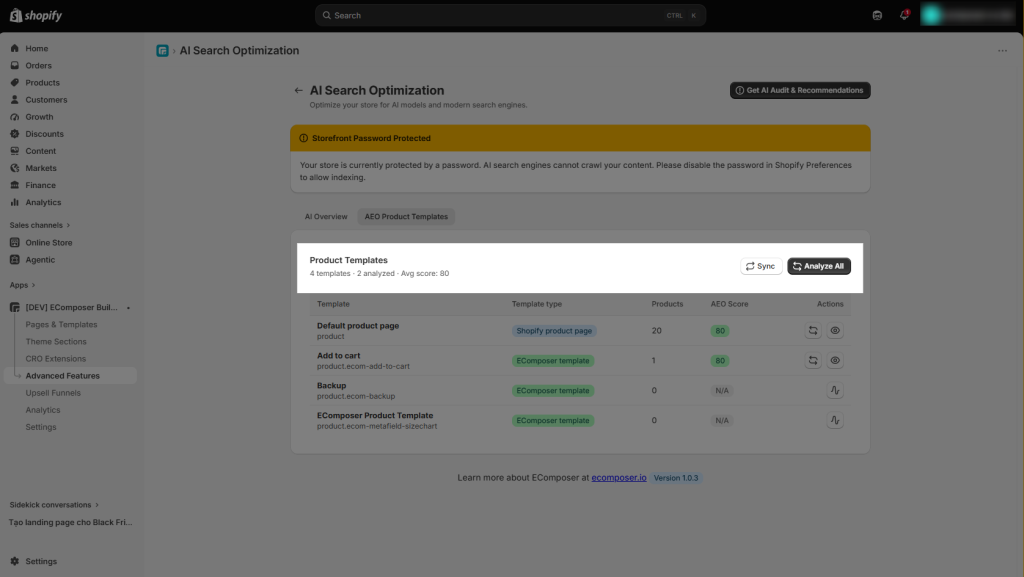Click EComposer app icon in breadcrumb
The height and width of the screenshot is (577, 1024).
(162, 51)
